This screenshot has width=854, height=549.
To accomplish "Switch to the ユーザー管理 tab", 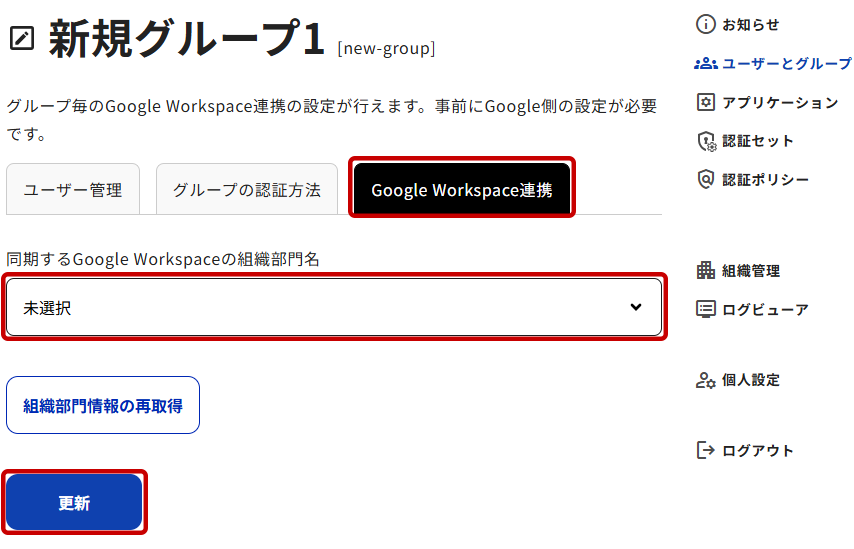I will tap(73, 190).
